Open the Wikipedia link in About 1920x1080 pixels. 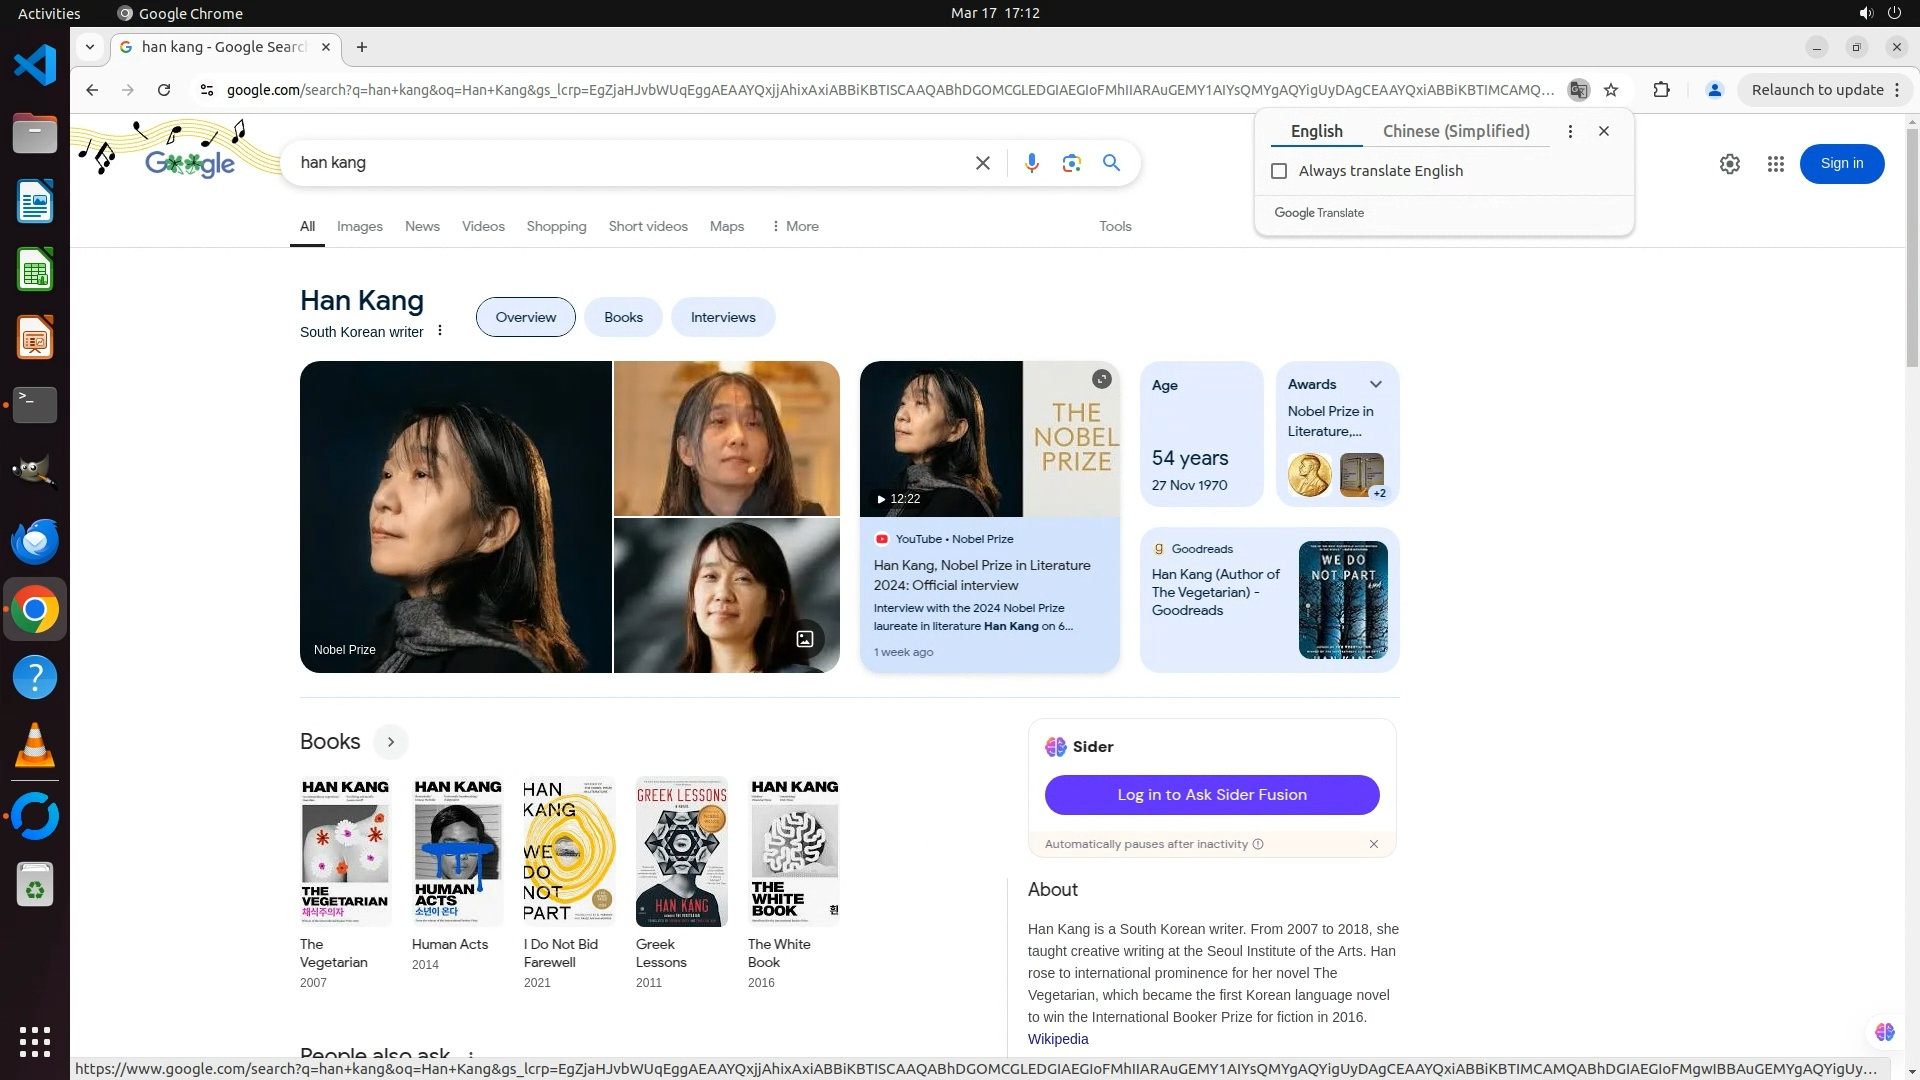pos(1057,1039)
